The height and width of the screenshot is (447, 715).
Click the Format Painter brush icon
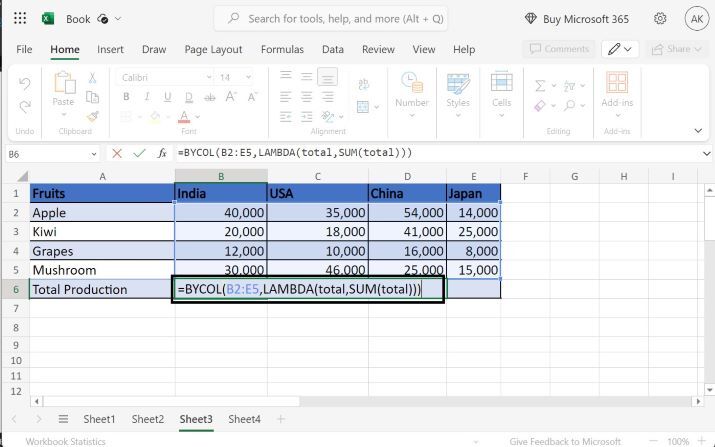pyautogui.click(x=93, y=116)
